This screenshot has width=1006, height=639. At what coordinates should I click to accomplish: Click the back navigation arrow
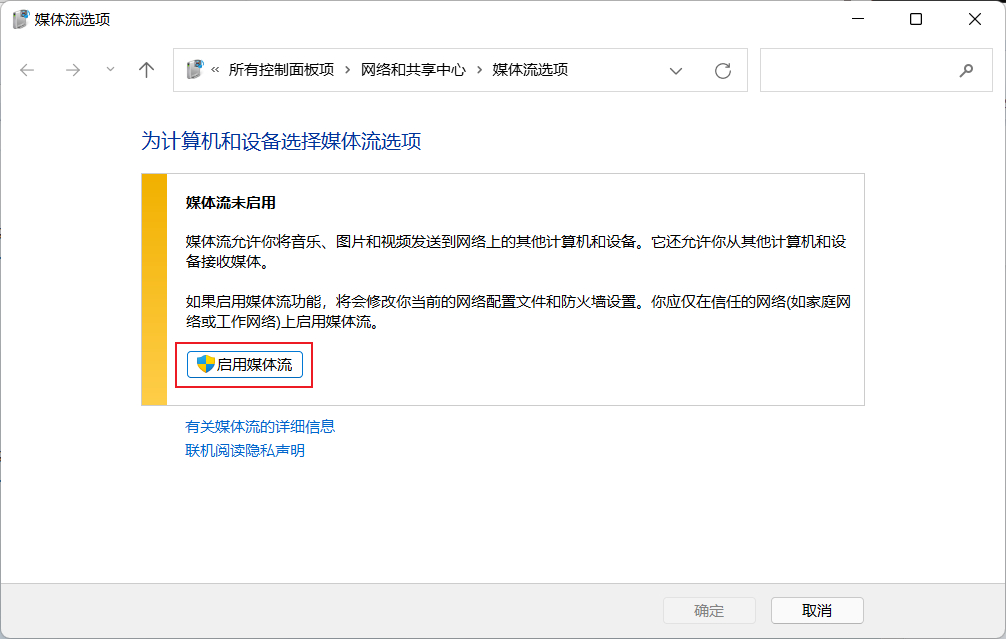click(x=27, y=70)
